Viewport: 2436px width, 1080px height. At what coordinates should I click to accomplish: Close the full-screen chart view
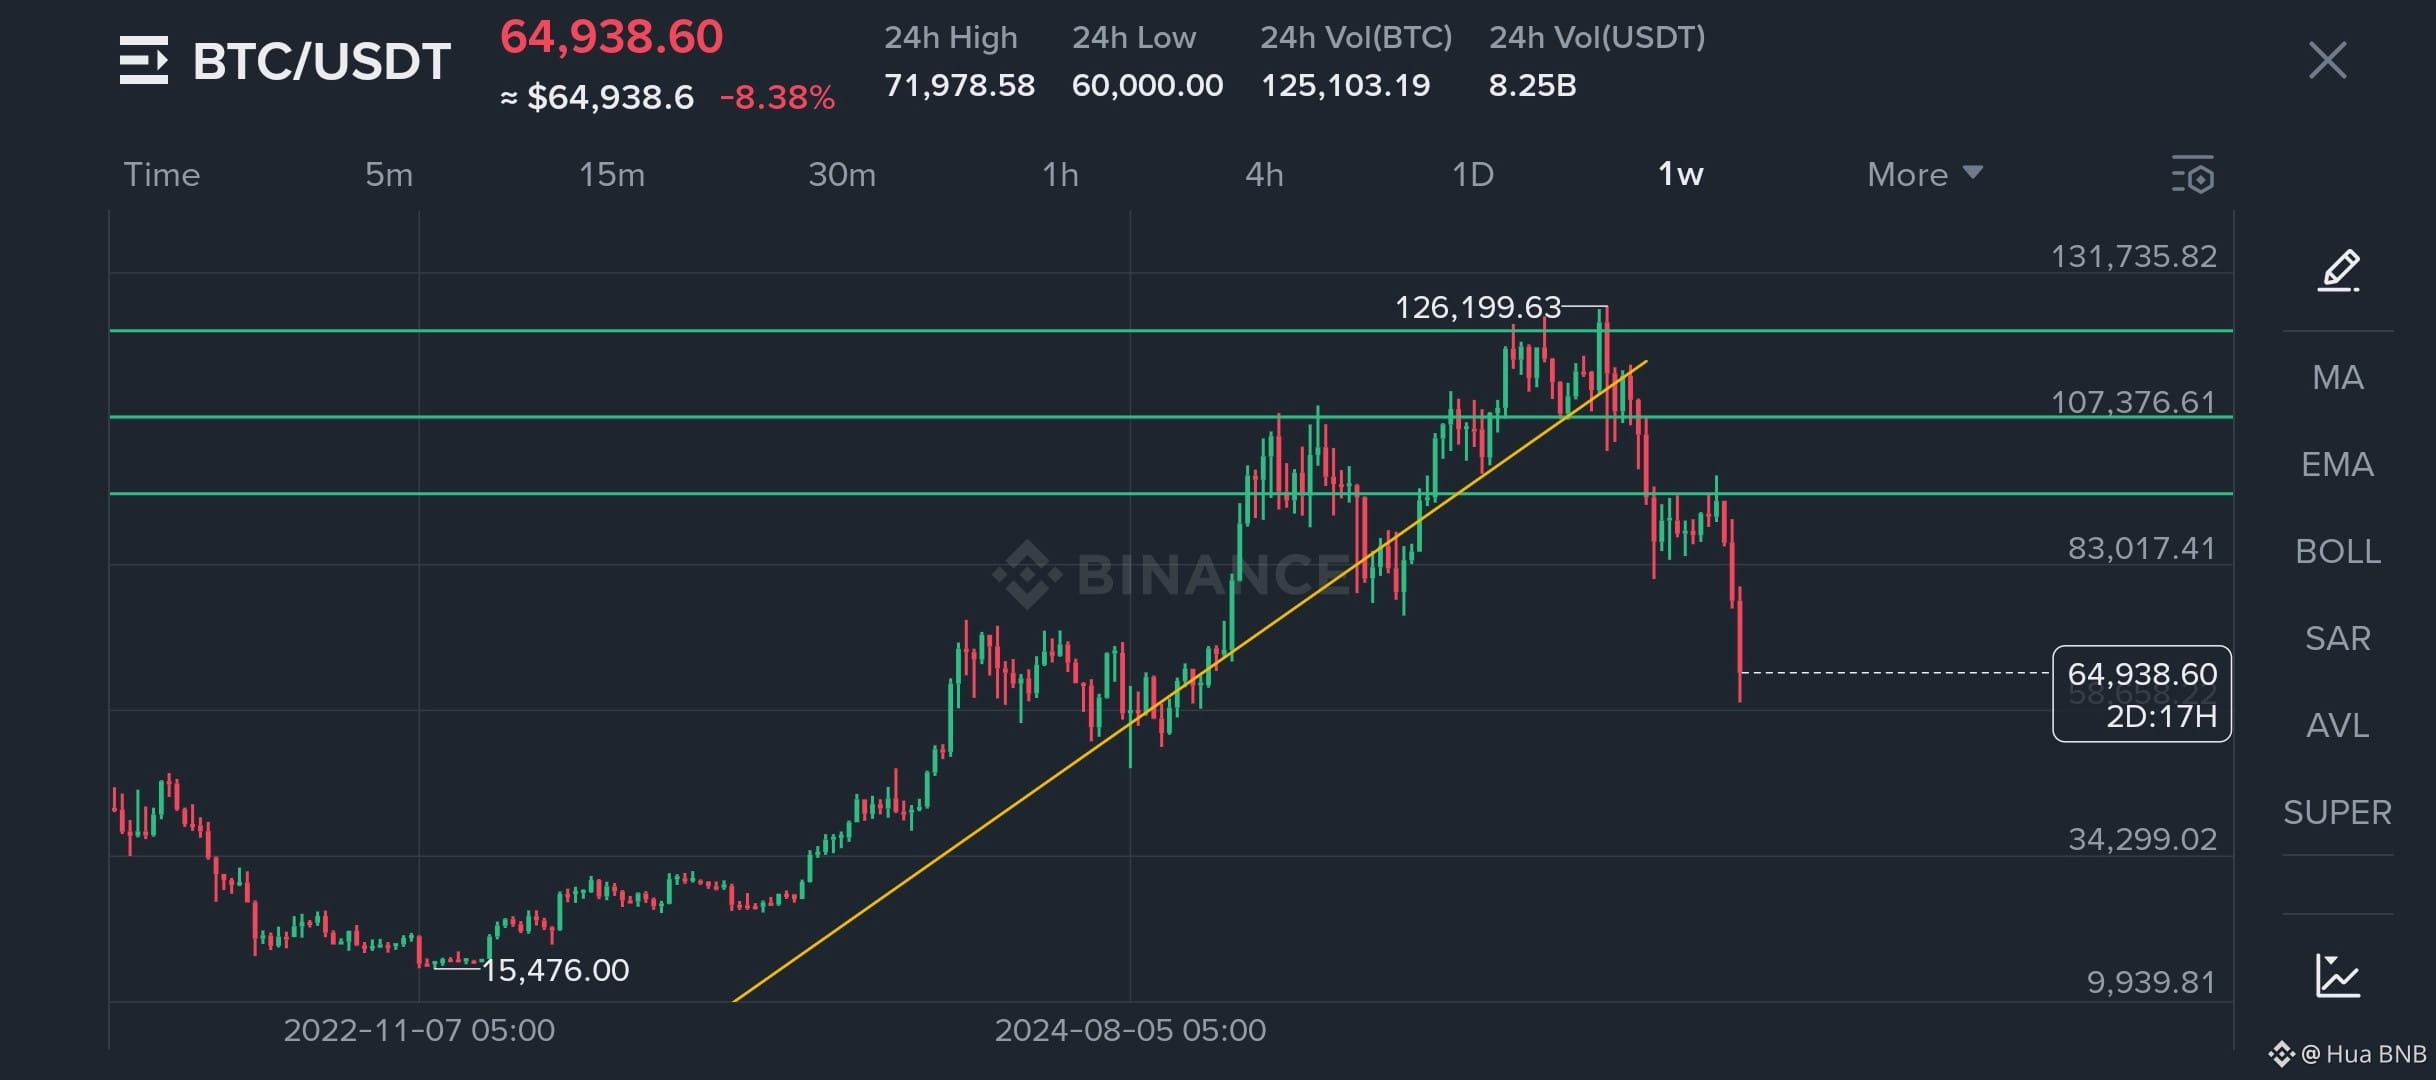pyautogui.click(x=2327, y=61)
